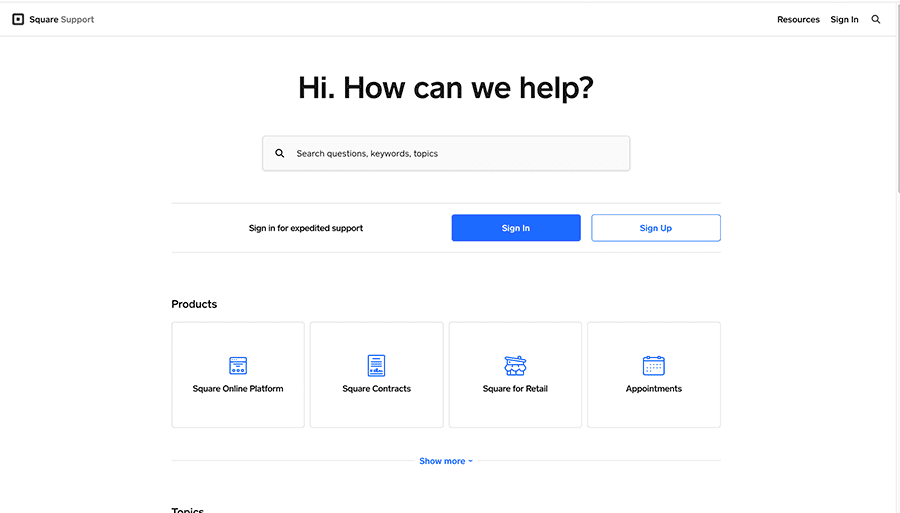Open the Appointments label
This screenshot has width=900, height=513.
(x=654, y=388)
